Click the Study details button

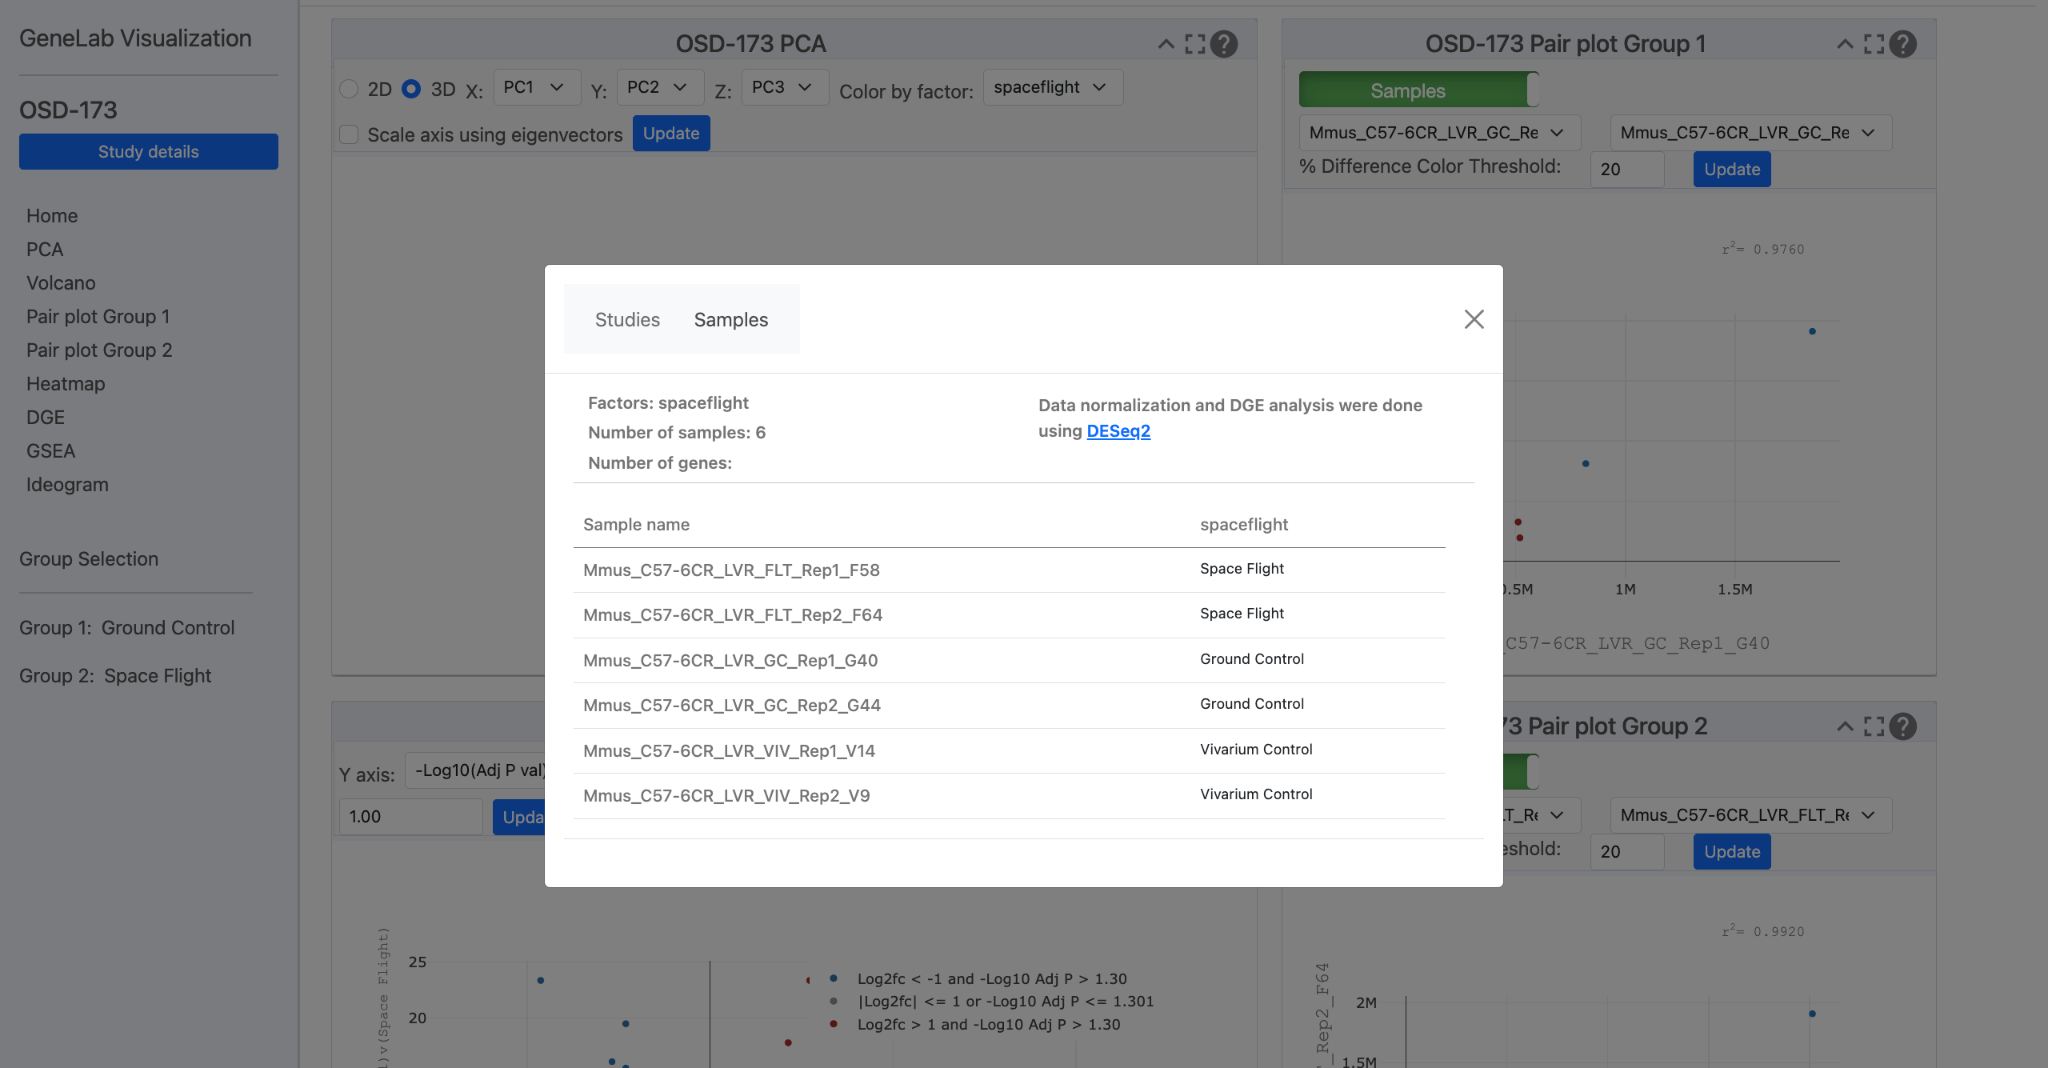148,152
